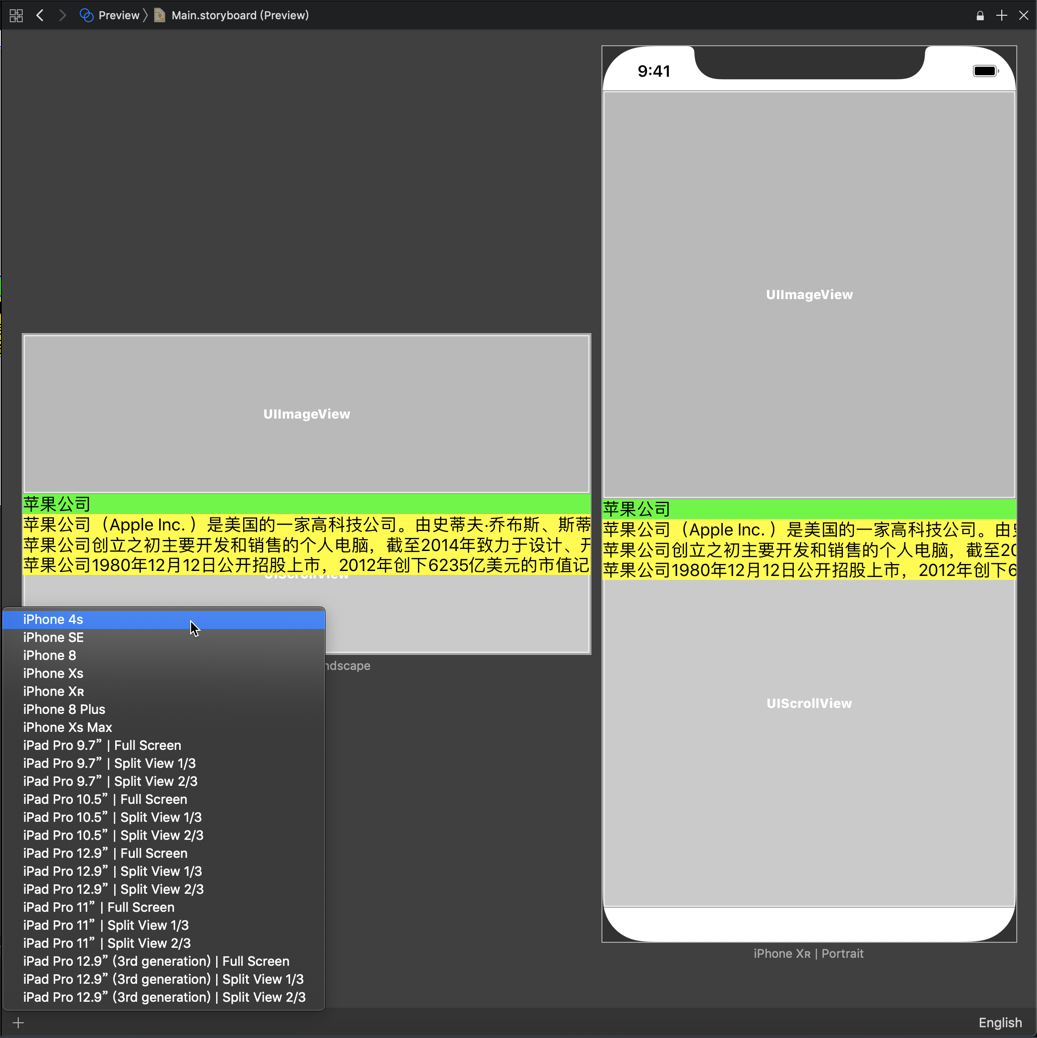Pick iPad Pro 11" Split View 2/3

[164, 943]
